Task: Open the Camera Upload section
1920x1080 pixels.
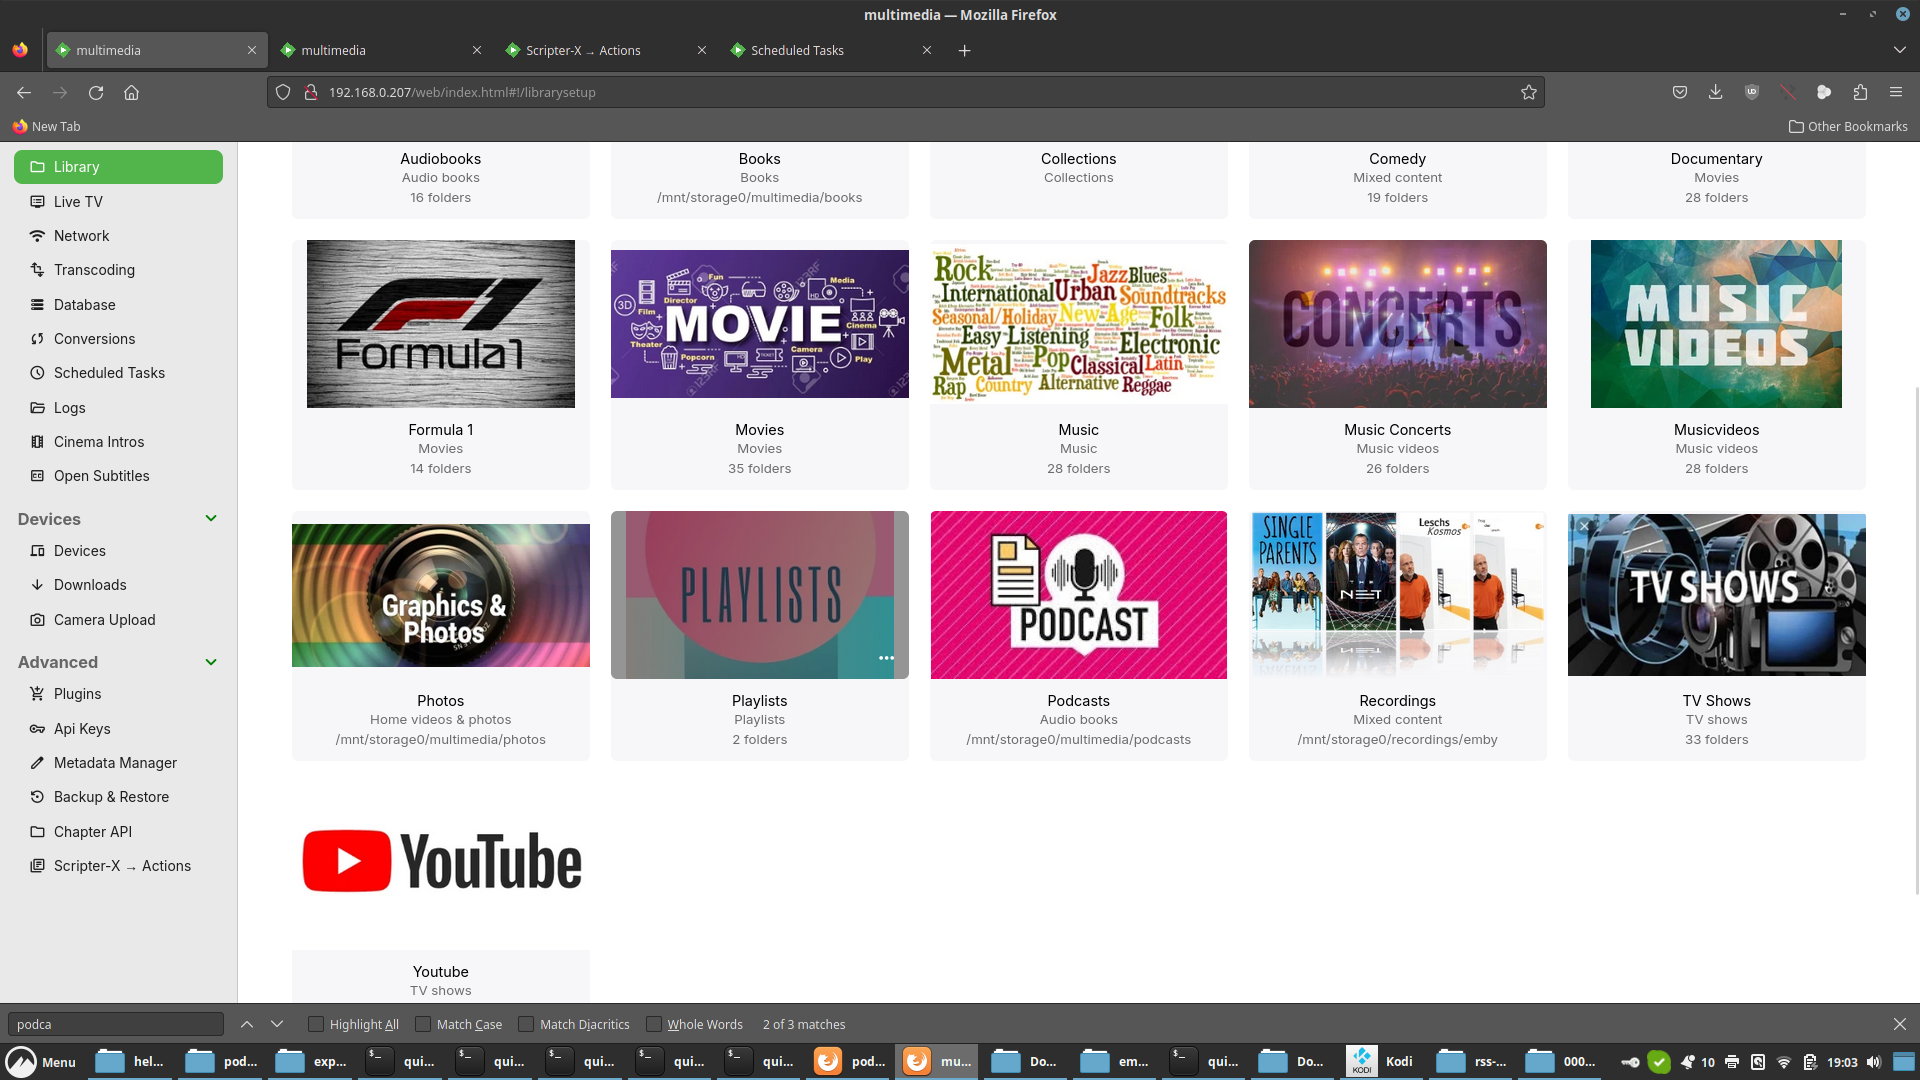Action: 104,619
